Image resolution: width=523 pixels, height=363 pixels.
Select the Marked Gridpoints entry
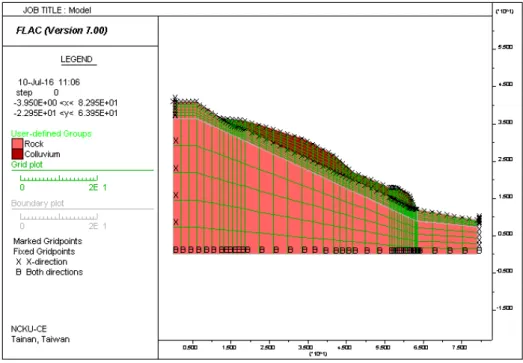click(48, 241)
